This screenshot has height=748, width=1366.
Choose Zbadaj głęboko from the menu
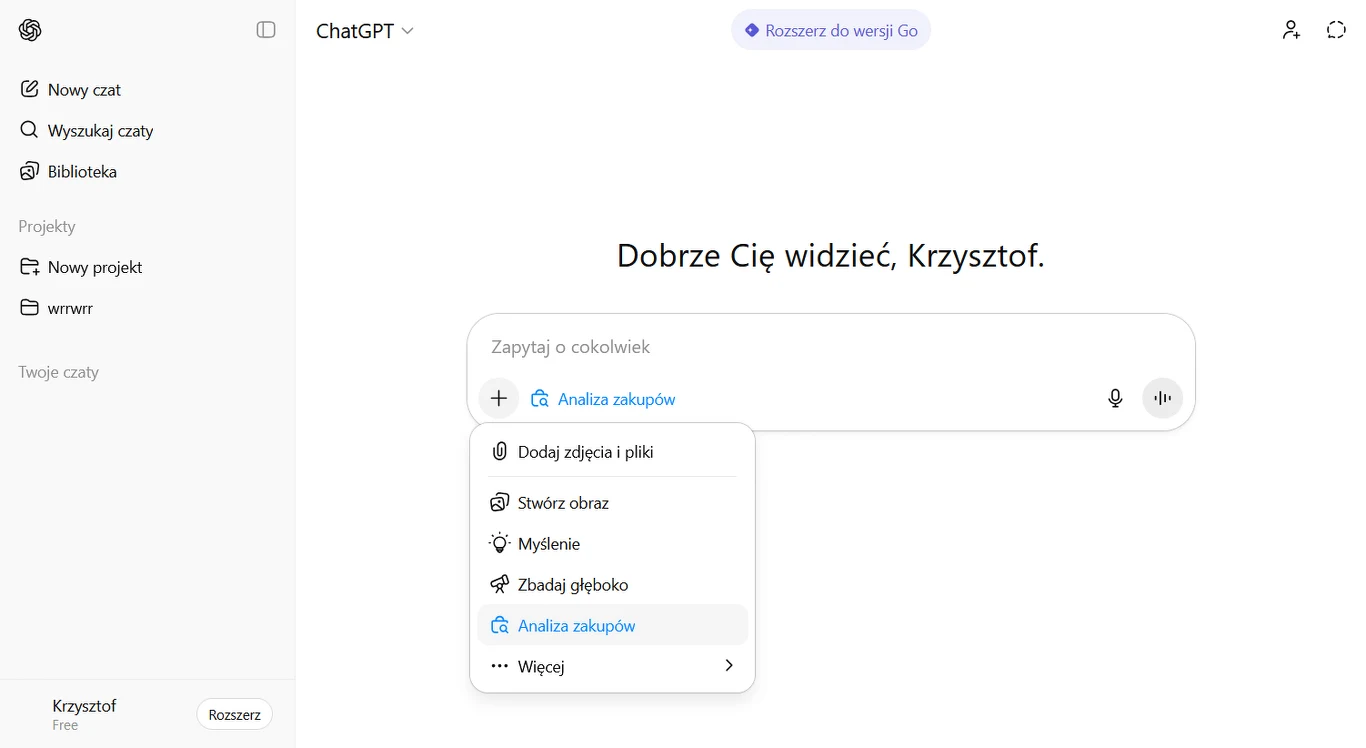572,584
